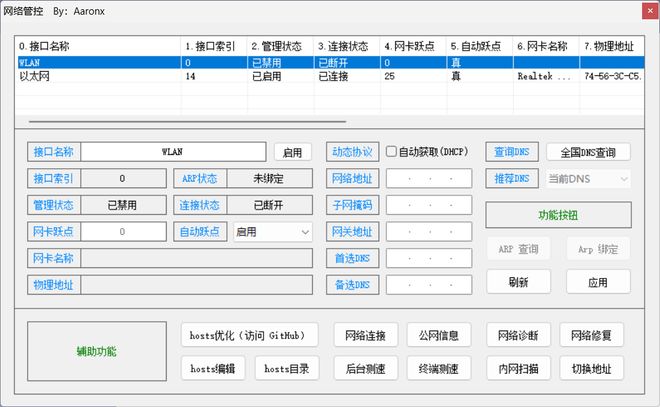Click the 接口名称 field showing WLAN
This screenshot has width=660, height=407.
tap(173, 152)
